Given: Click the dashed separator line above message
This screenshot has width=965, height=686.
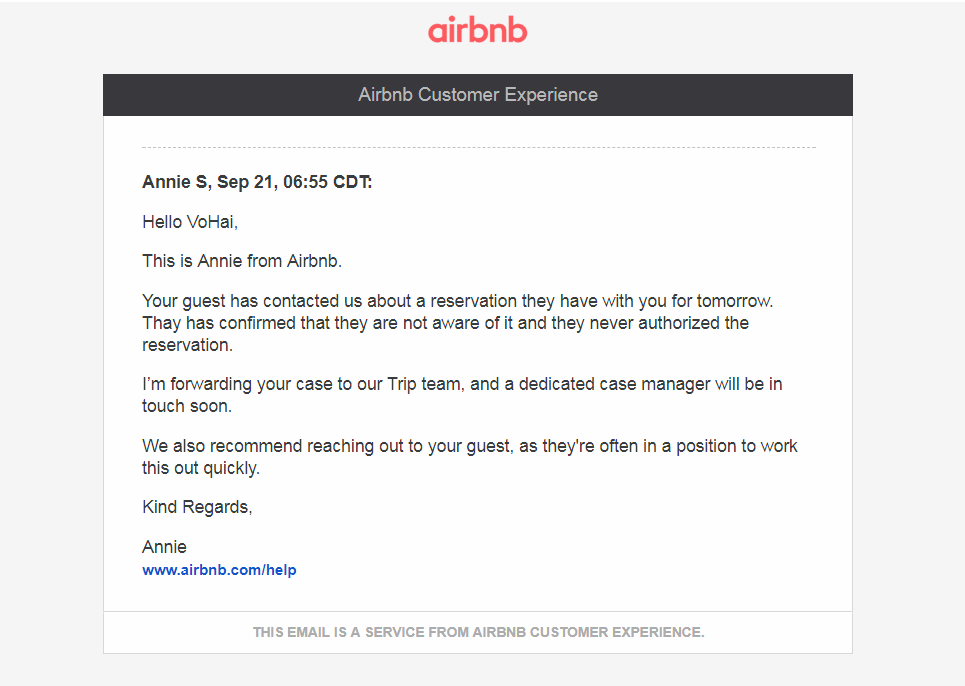Looking at the screenshot, I should [478, 148].
